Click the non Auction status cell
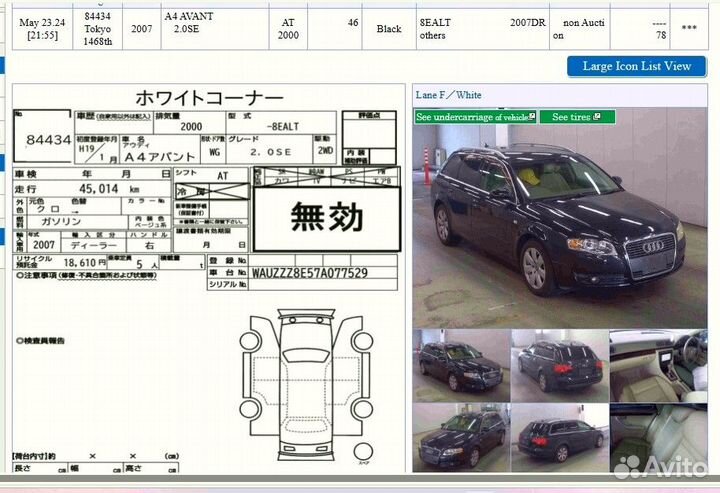This screenshot has height=493, width=720. tap(579, 28)
